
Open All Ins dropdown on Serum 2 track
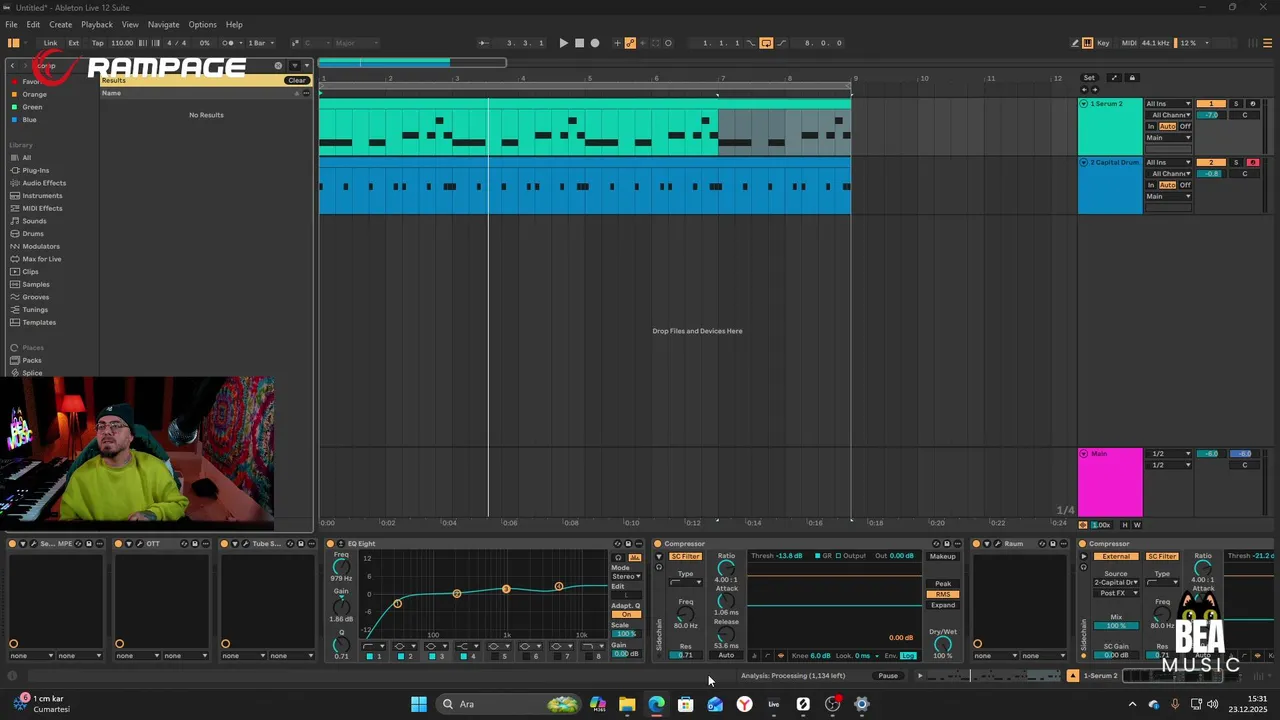[x=1168, y=104]
